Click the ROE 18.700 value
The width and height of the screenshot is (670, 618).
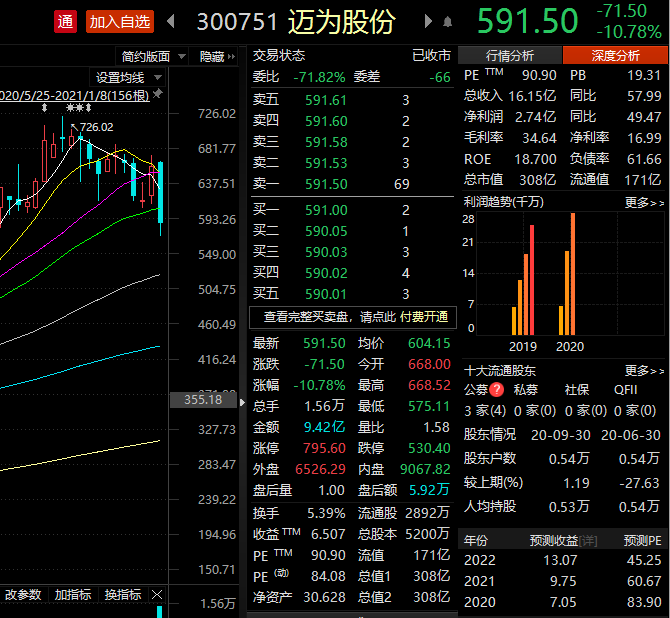click(535, 159)
